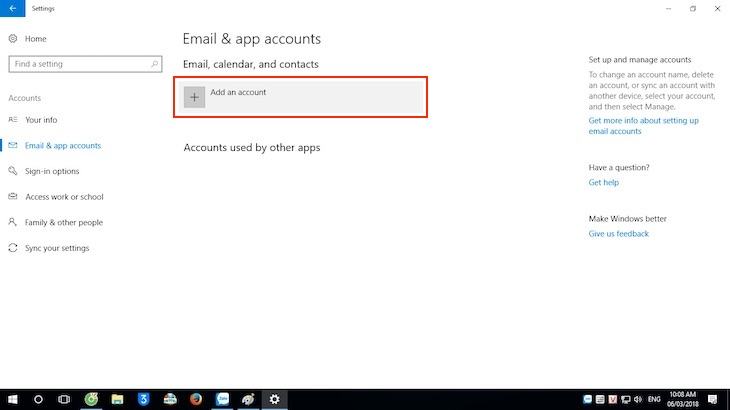The image size is (730, 410).
Task: Click the volume icon in system tray
Action: pyautogui.click(x=638, y=399)
